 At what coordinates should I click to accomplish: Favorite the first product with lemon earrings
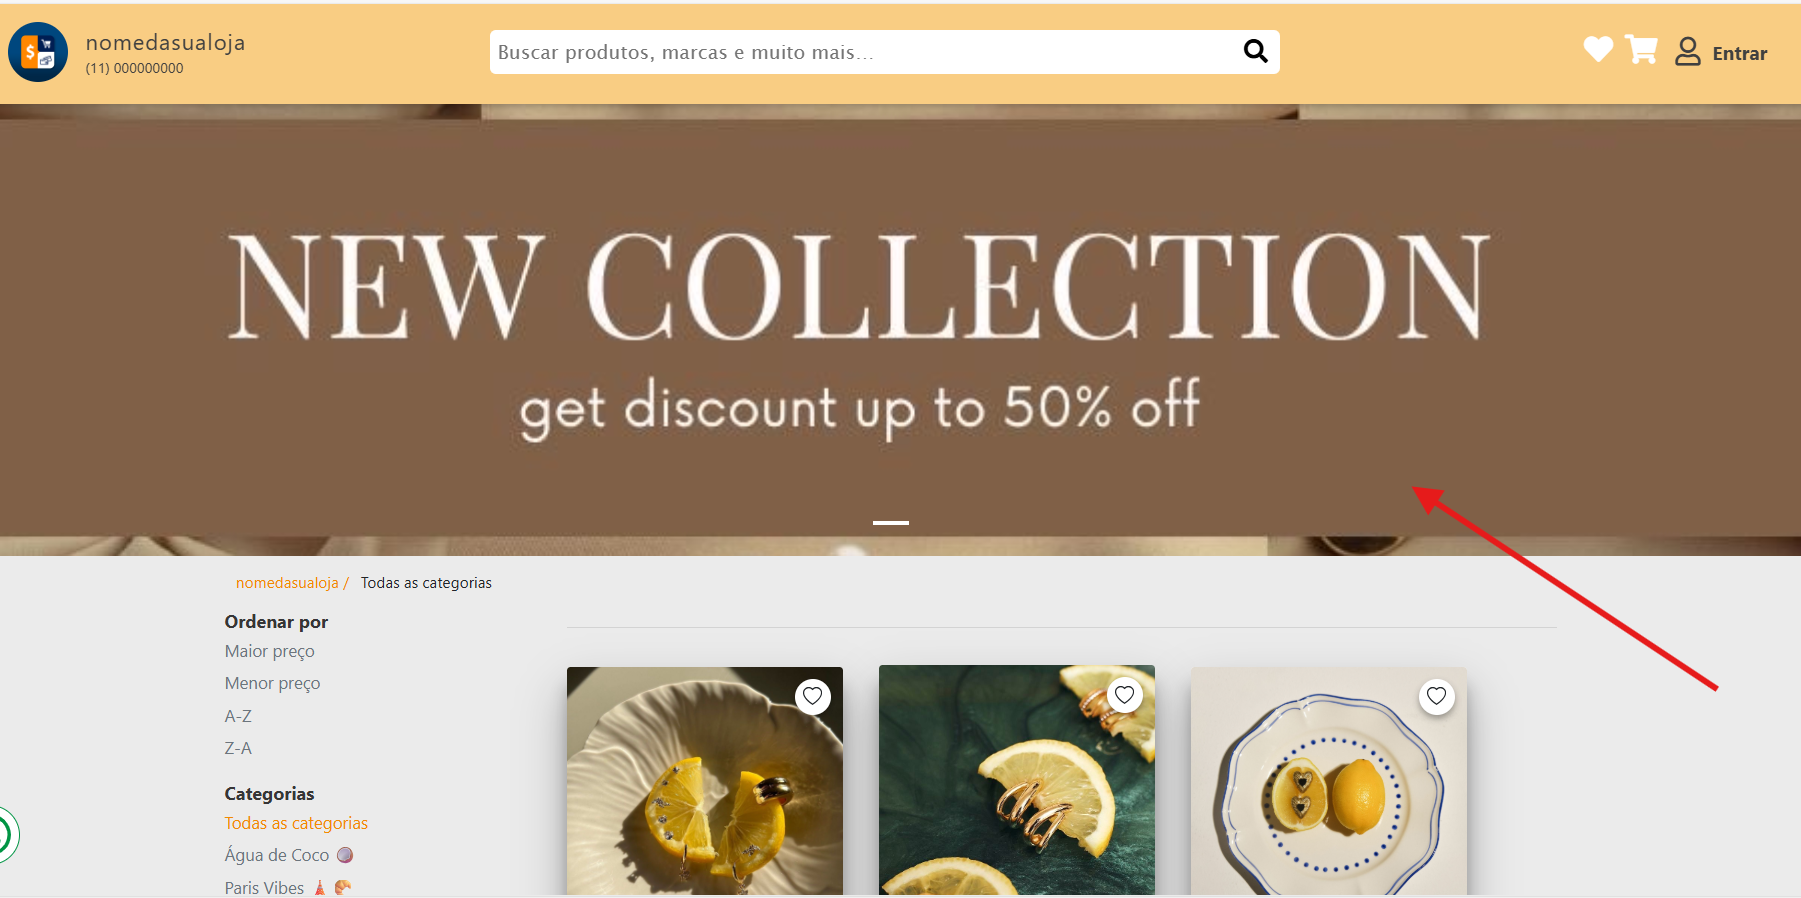(813, 696)
